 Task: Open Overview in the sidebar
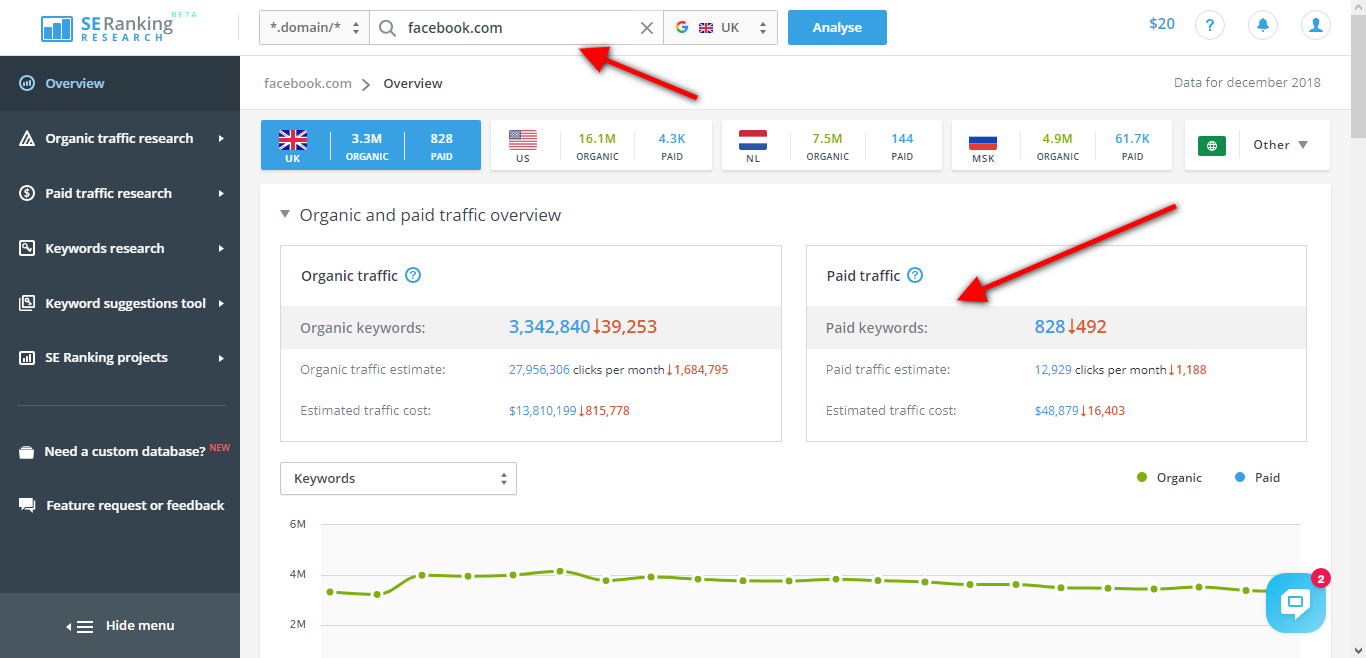120,83
